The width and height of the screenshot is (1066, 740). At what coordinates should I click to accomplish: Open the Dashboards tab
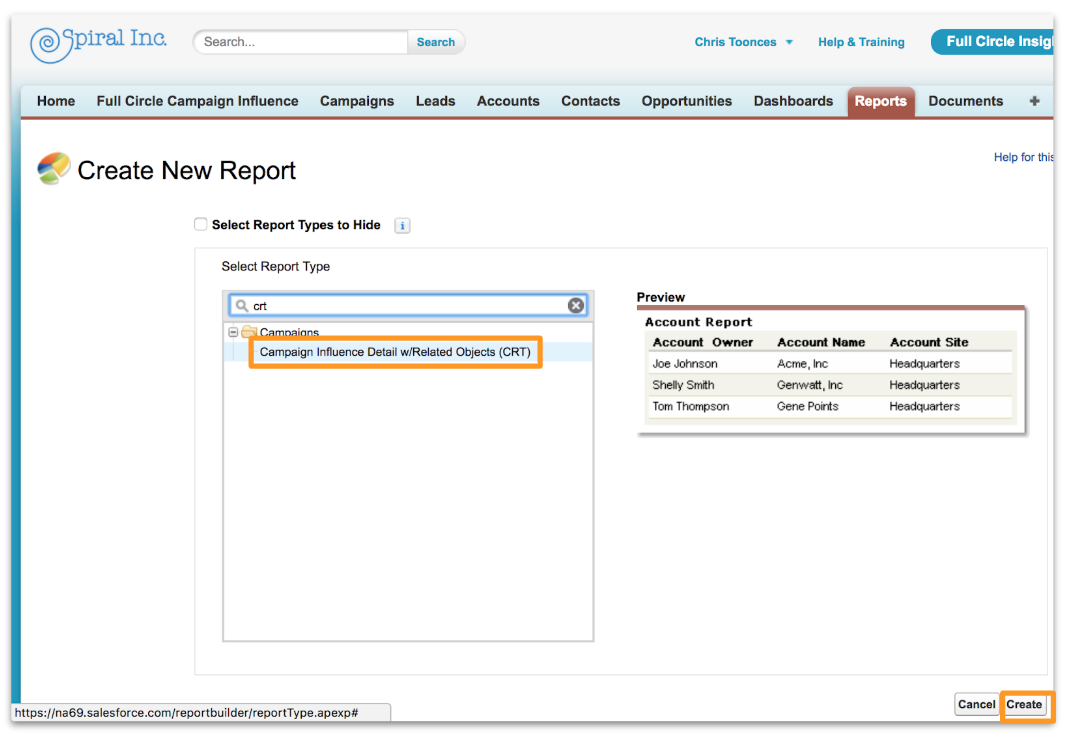click(793, 101)
